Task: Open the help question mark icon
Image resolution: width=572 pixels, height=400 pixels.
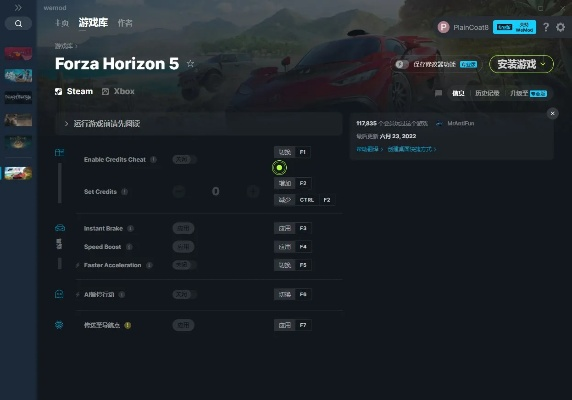Action: pos(546,27)
